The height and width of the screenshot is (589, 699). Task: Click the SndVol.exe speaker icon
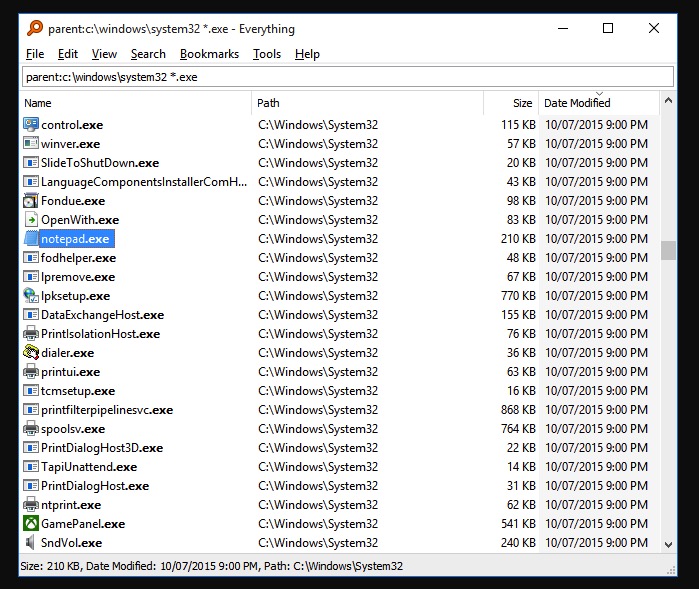pyautogui.click(x=31, y=543)
